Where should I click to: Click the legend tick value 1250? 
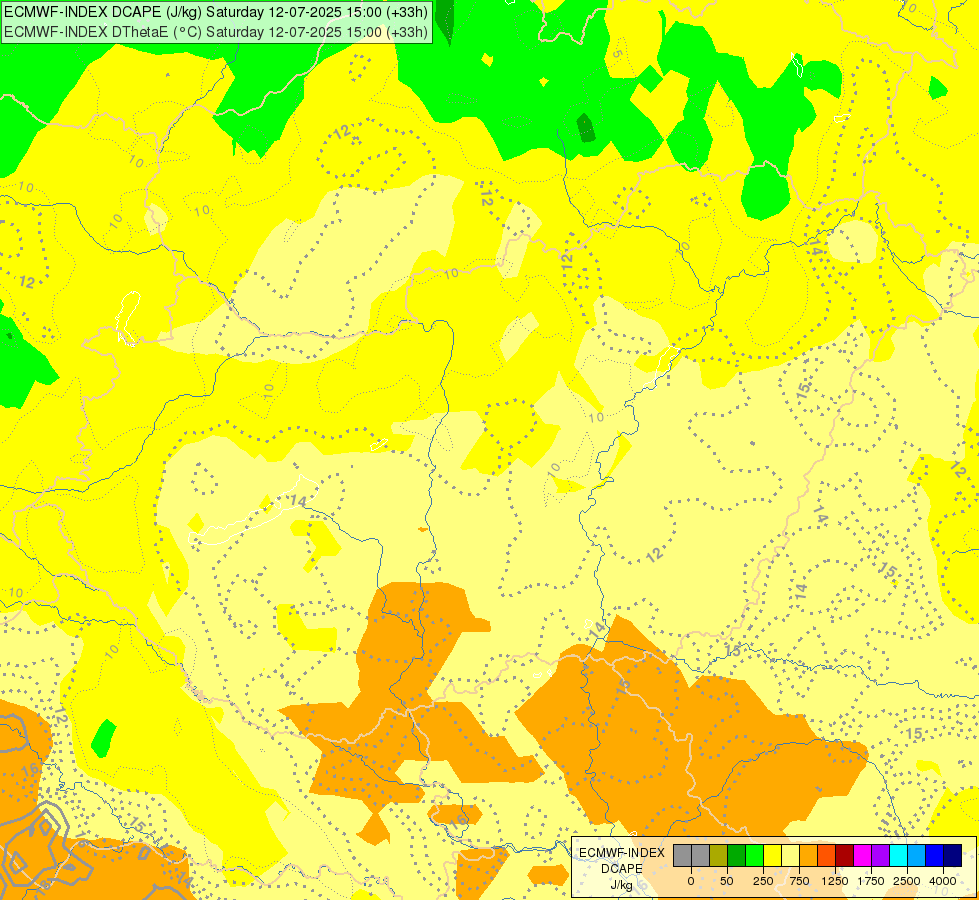[x=835, y=881]
